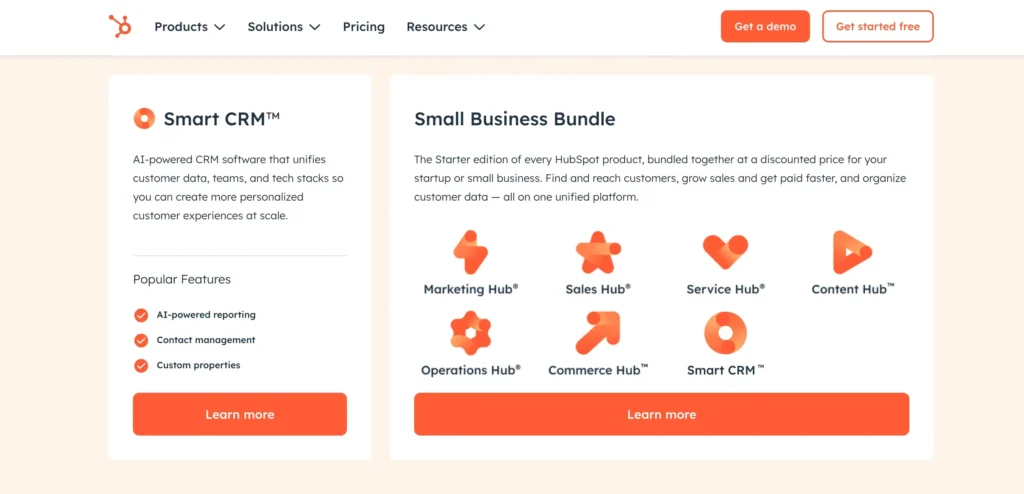Viewport: 1024px width, 494px height.
Task: Click the AI-powered reporting checkmark
Action: coord(141,315)
